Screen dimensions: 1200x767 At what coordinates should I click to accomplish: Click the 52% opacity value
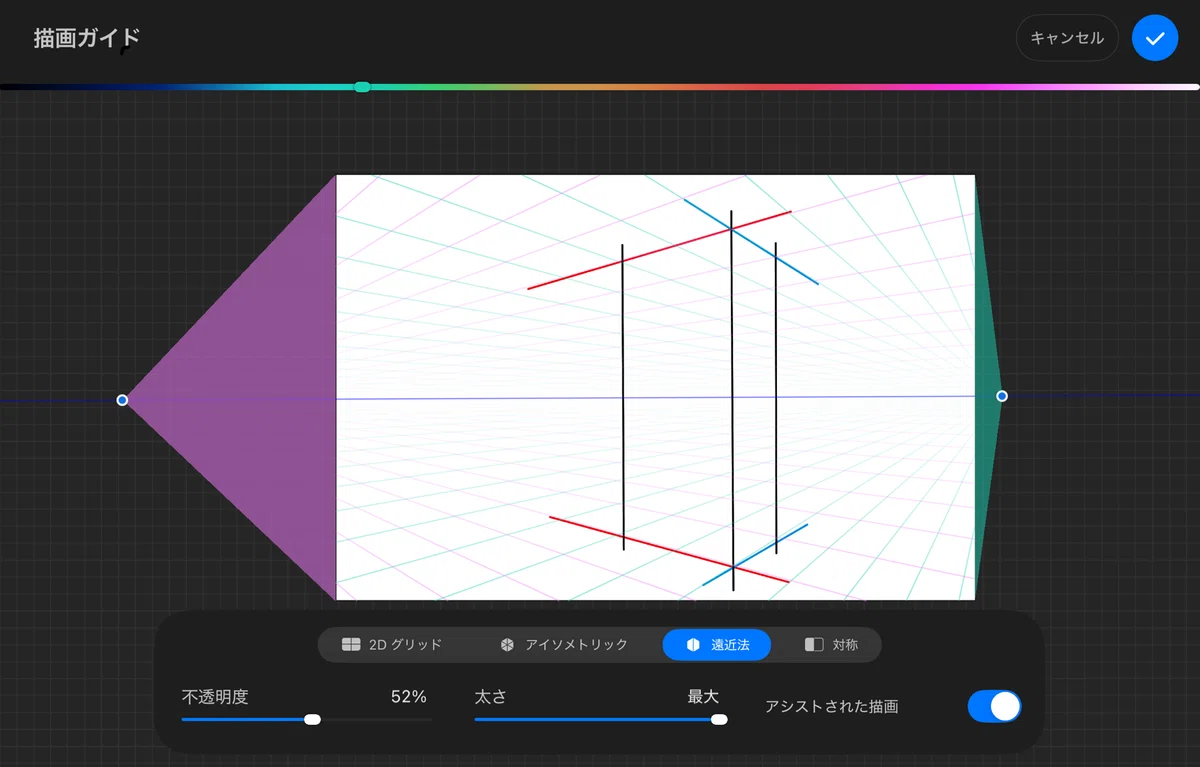pos(409,697)
